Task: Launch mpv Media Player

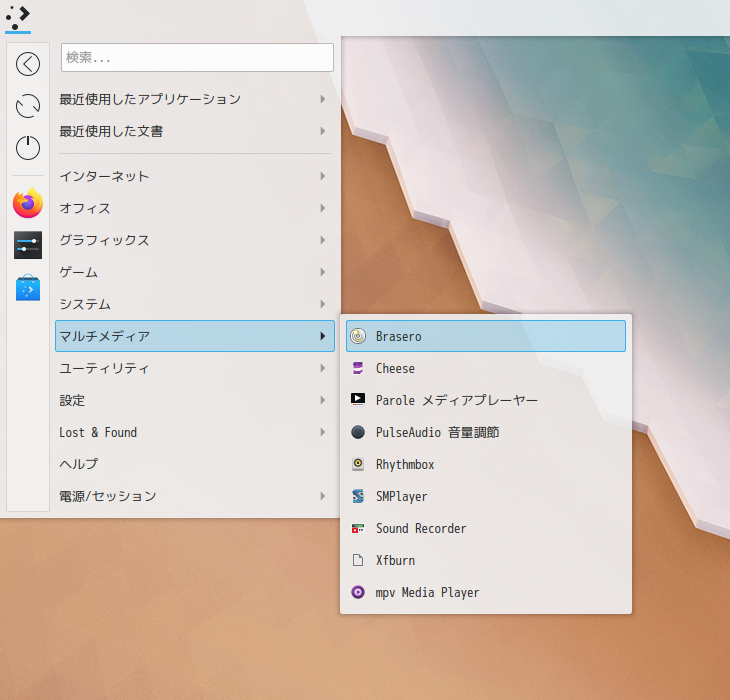Action: [486, 592]
